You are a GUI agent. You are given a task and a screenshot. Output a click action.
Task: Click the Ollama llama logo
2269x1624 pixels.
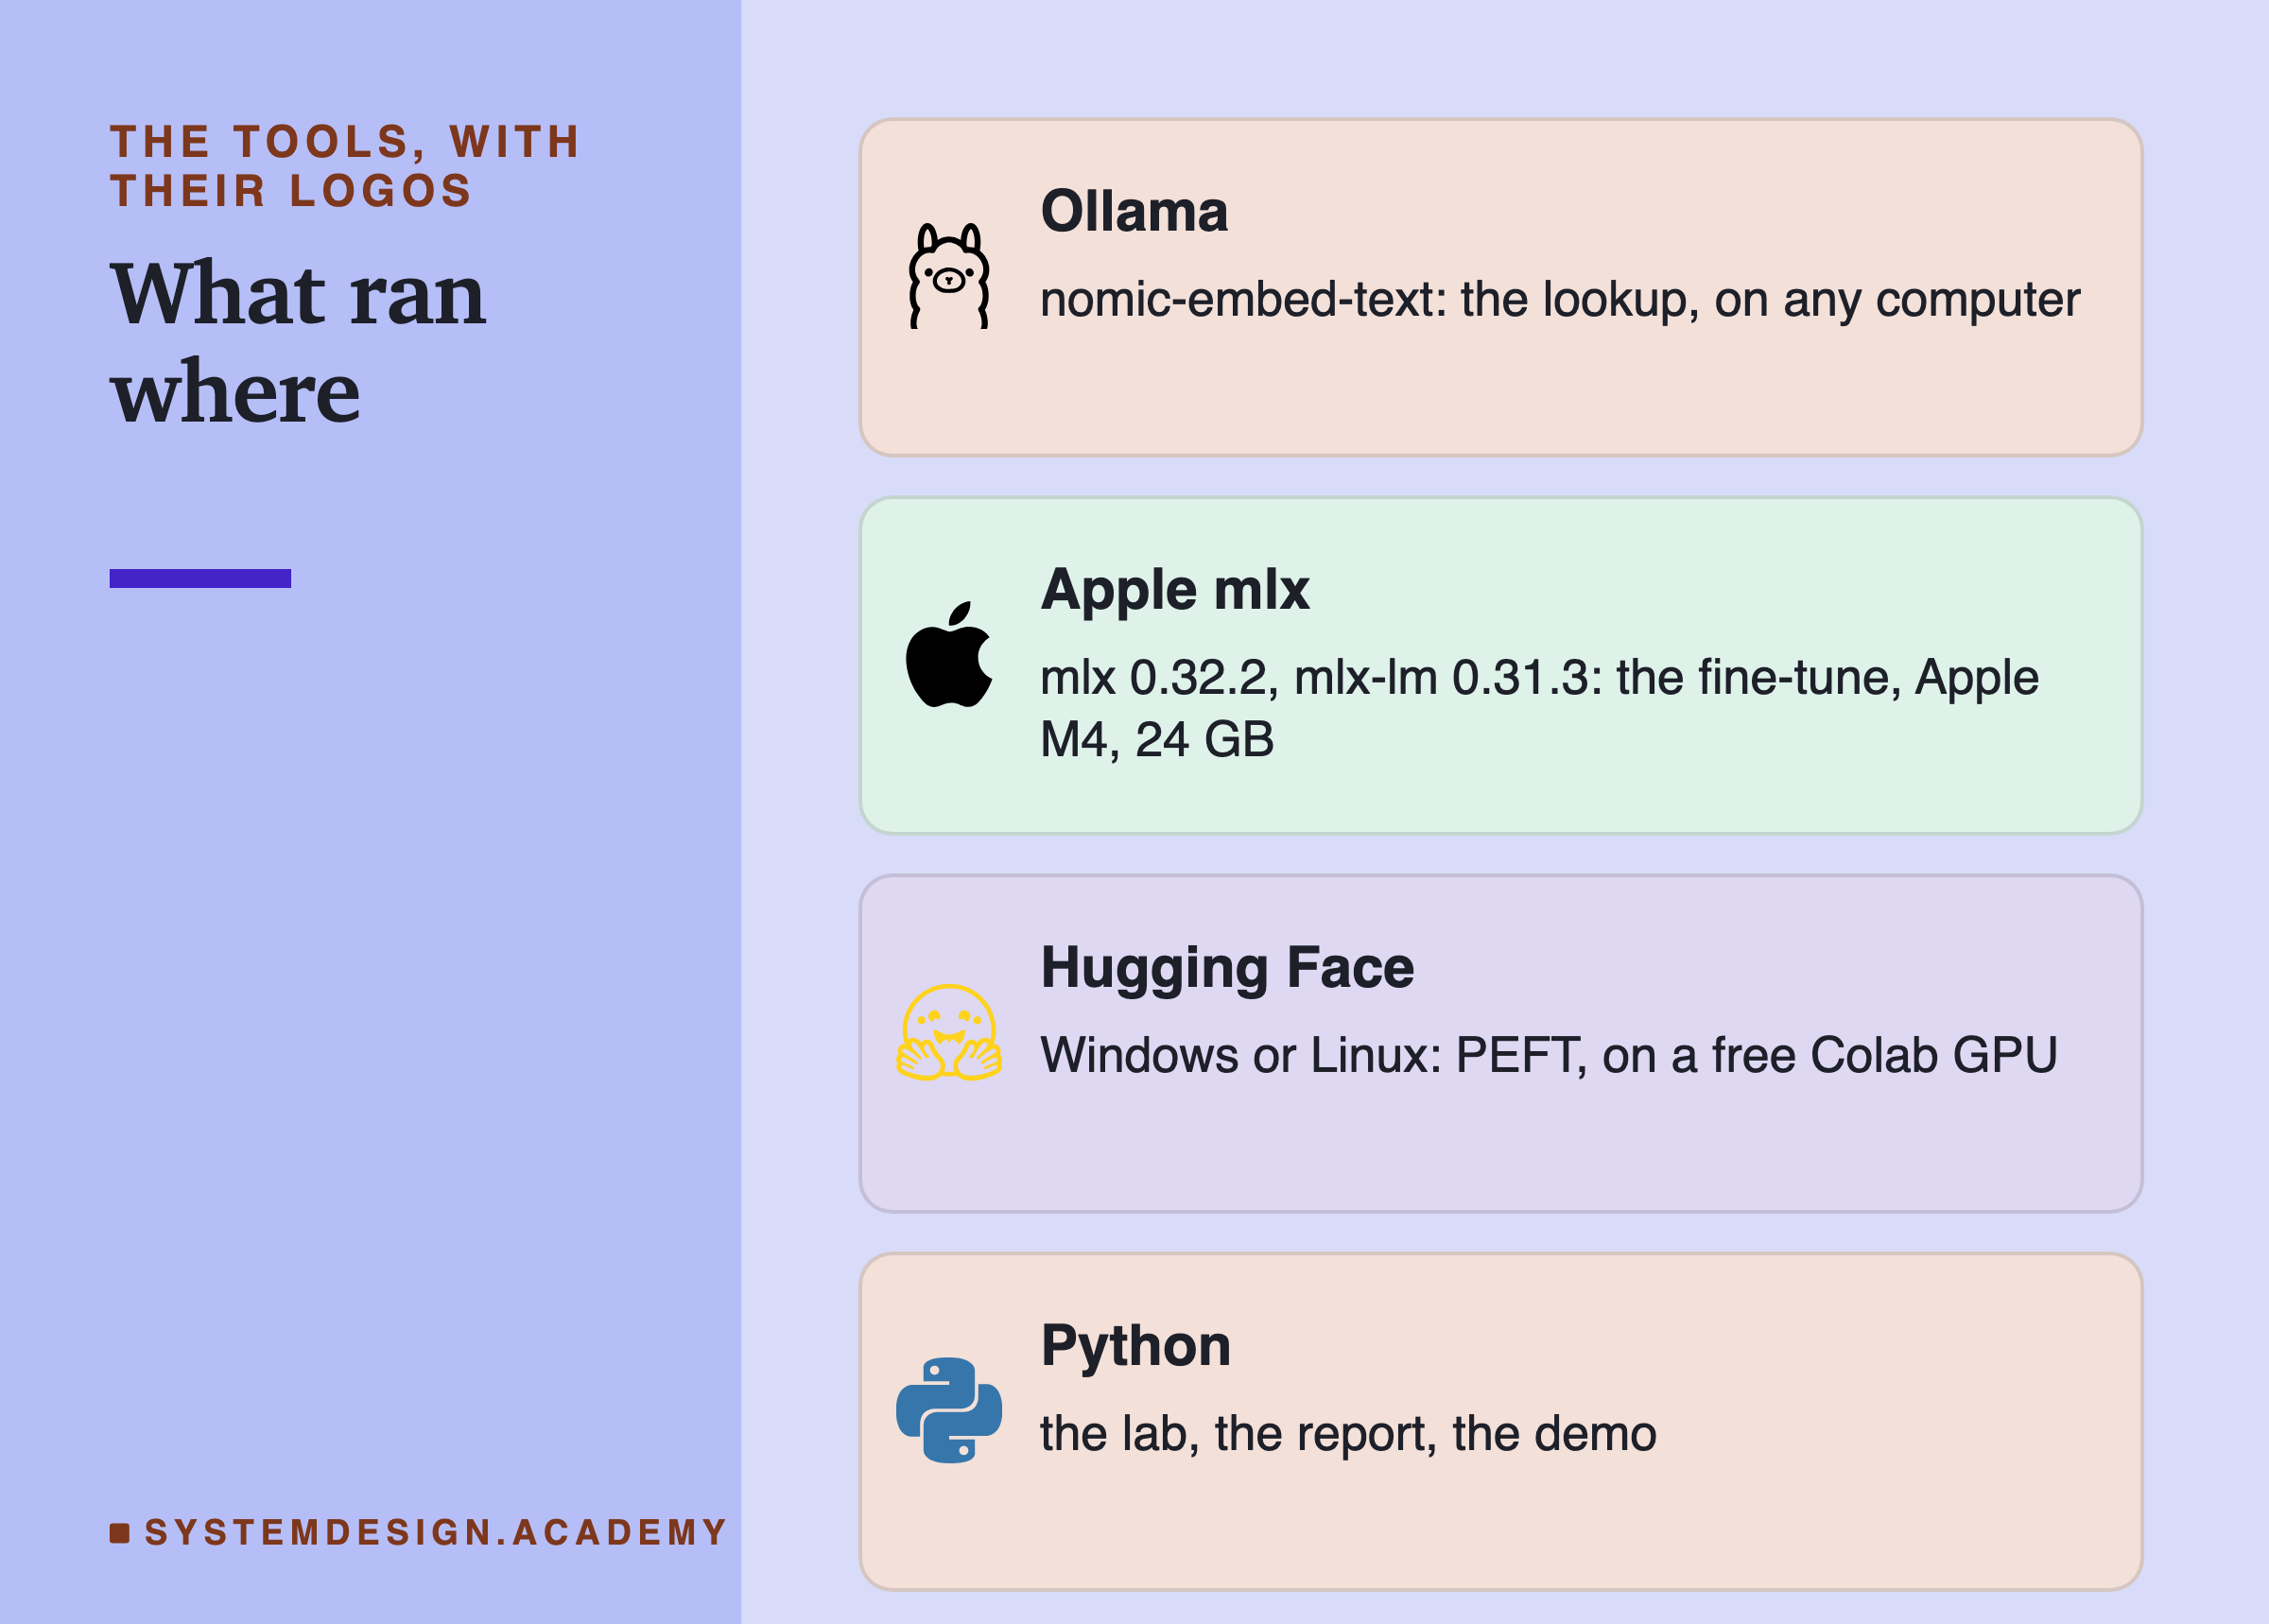click(x=949, y=276)
